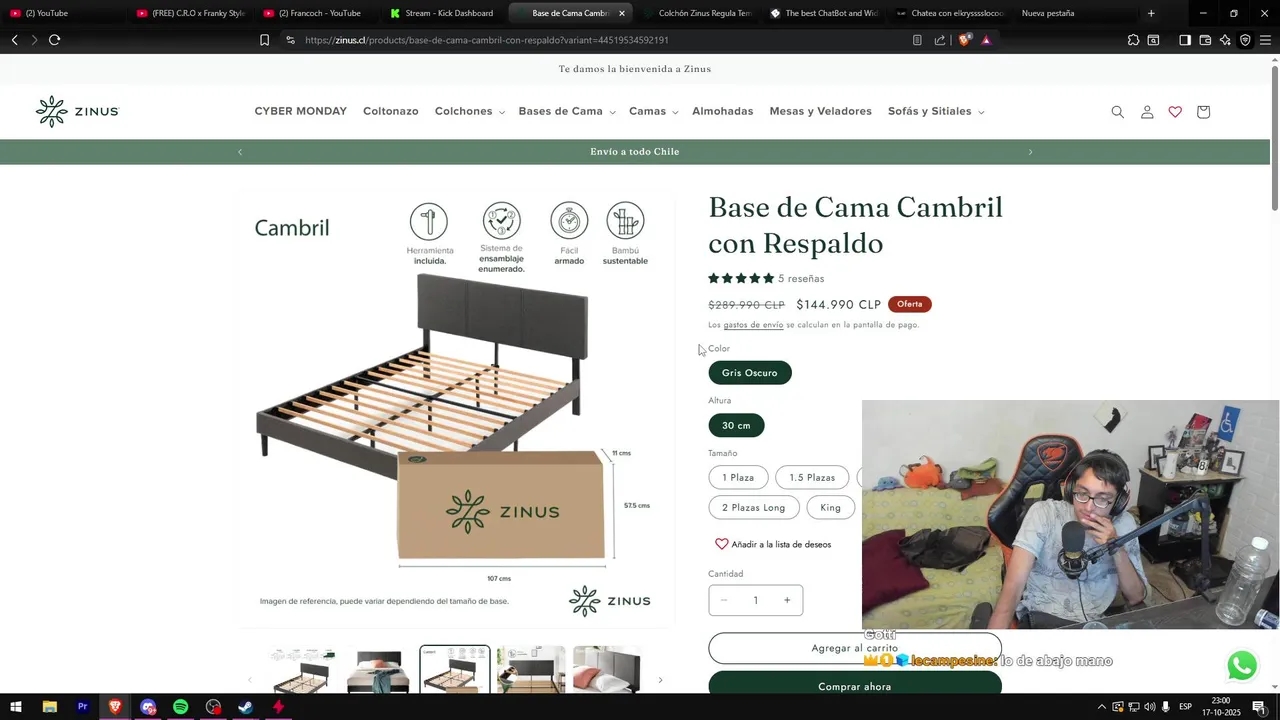
Task: Open WhatsApp chat bubble
Action: 1242,665
